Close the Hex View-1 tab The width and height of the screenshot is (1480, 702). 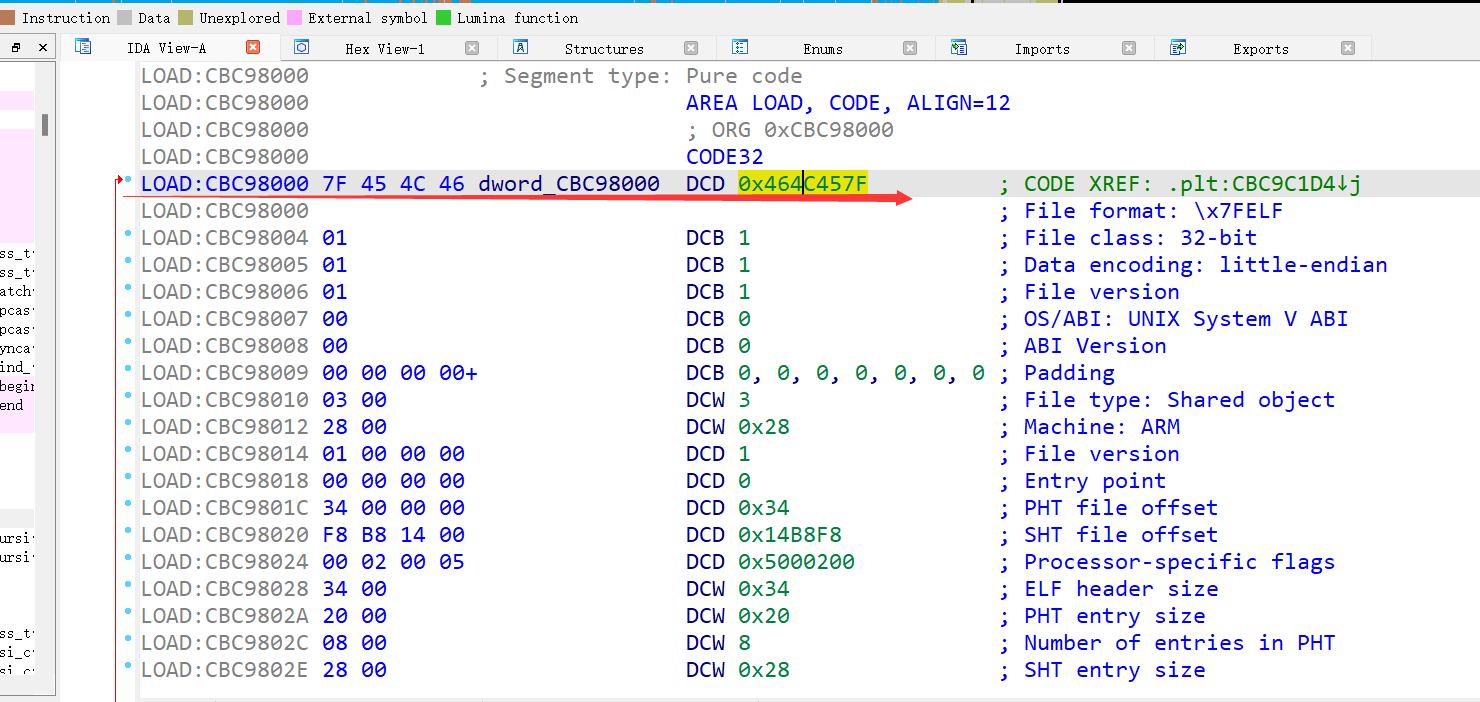coord(472,48)
